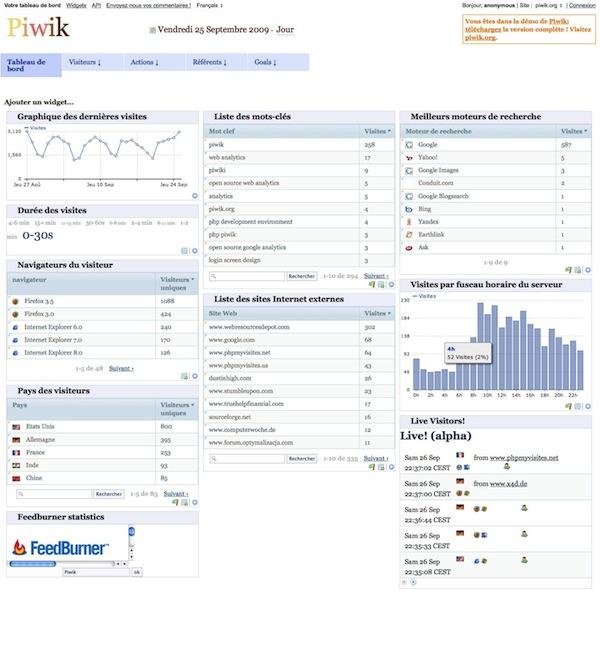Click the France flag in Pays table
600x657 pixels.
pyautogui.click(x=16, y=453)
